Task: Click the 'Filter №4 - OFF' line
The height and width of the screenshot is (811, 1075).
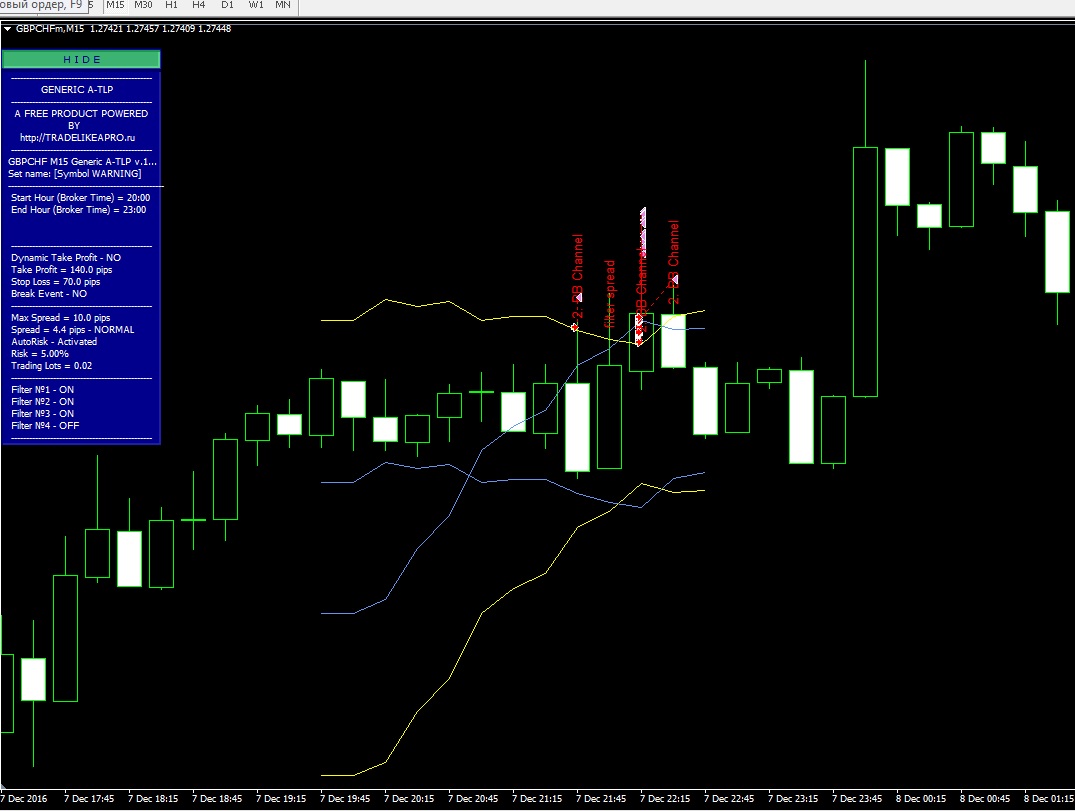Action: 45,426
